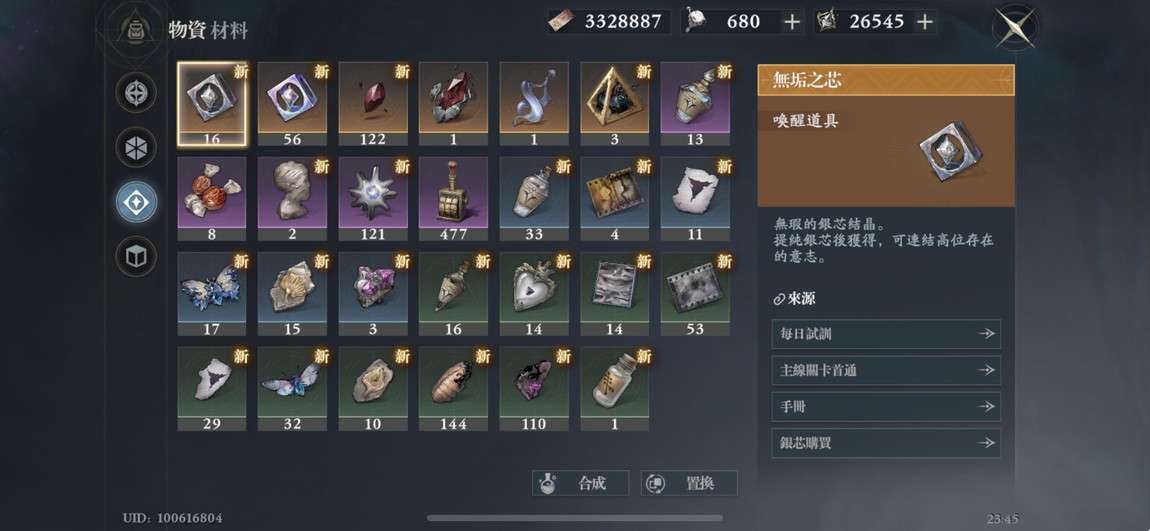
Task: Open 銀芯購買 source link
Action: click(x=886, y=443)
